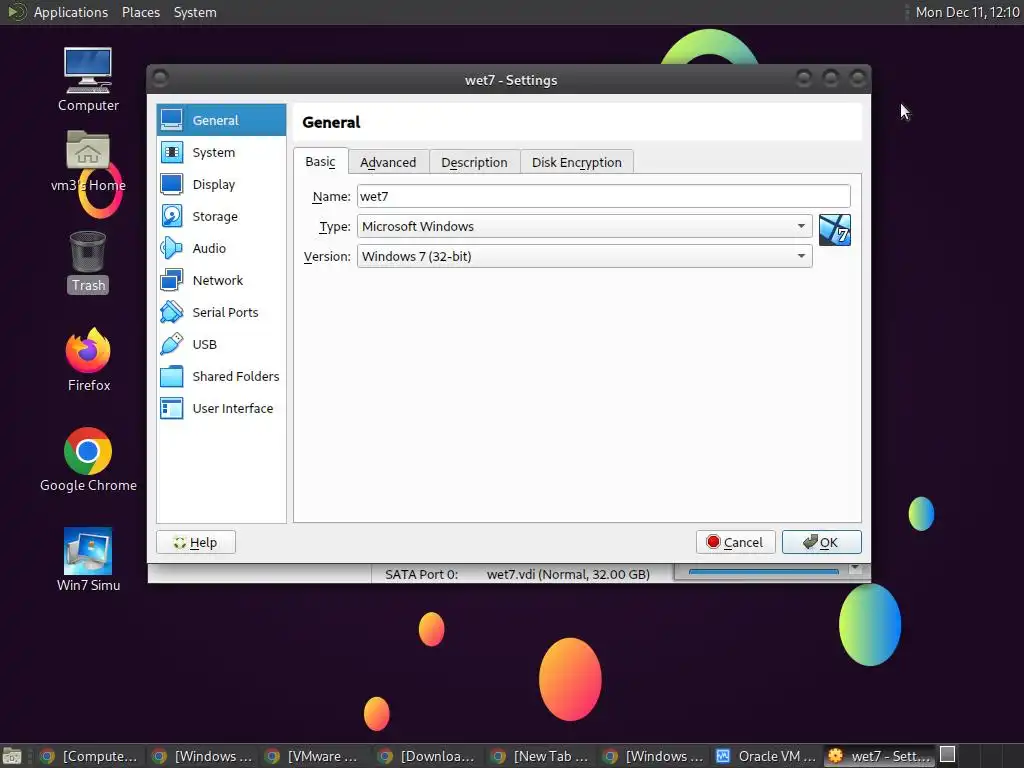The width and height of the screenshot is (1024, 768).
Task: Open the Trash desktop icon
Action: [88, 251]
